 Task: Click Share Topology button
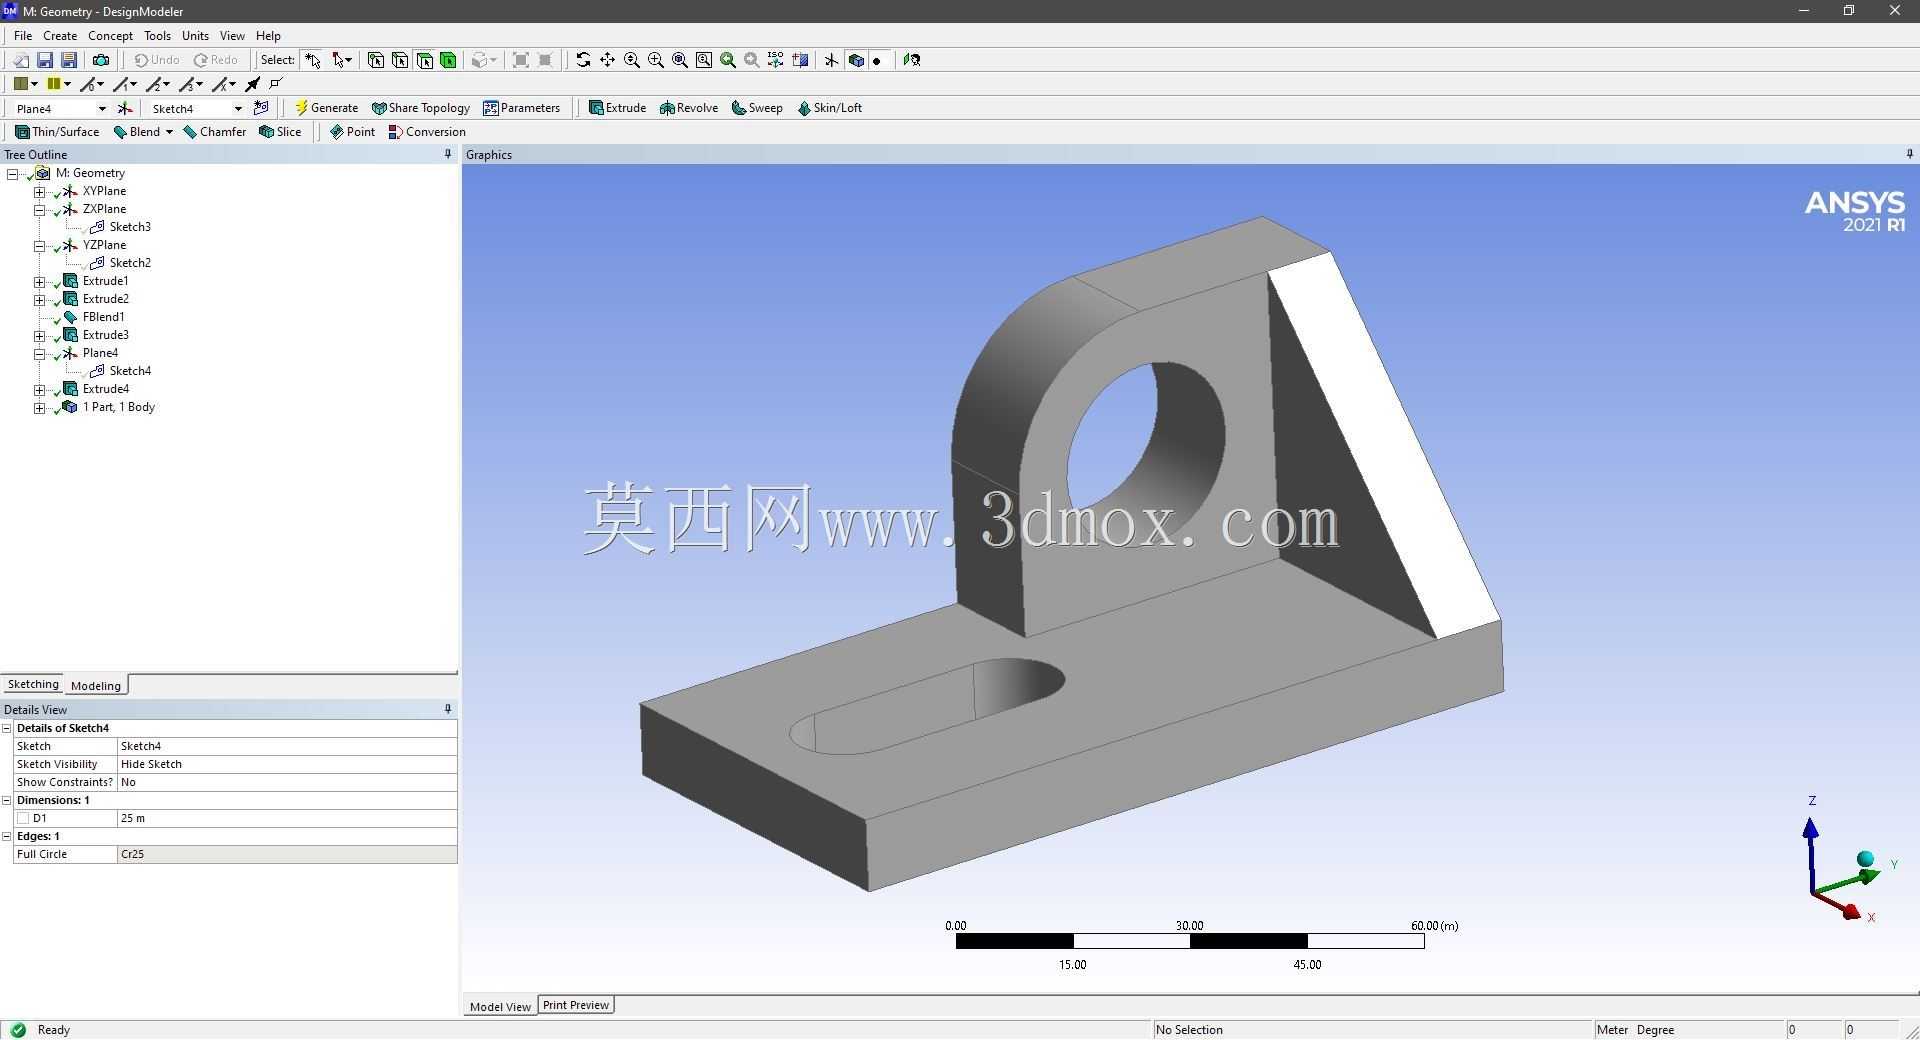pos(421,108)
